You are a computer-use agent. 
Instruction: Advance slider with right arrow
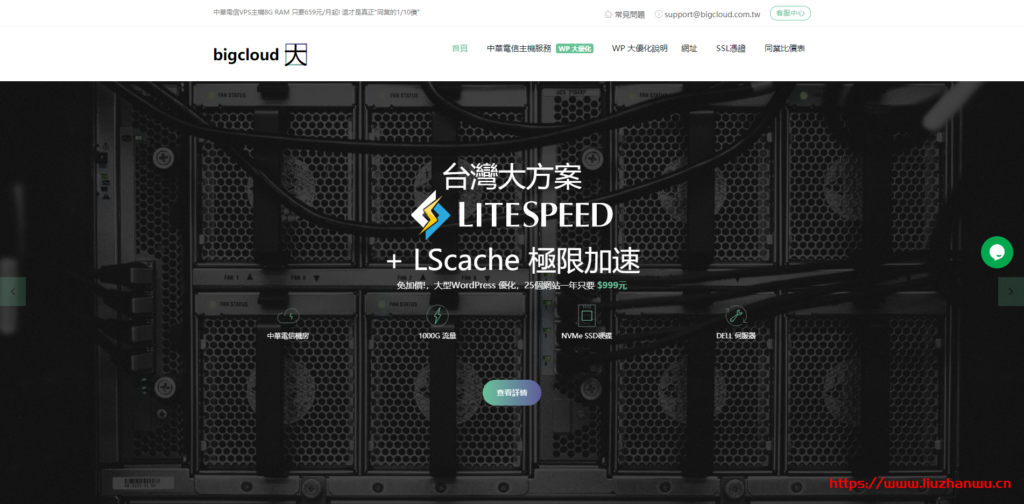[1011, 292]
